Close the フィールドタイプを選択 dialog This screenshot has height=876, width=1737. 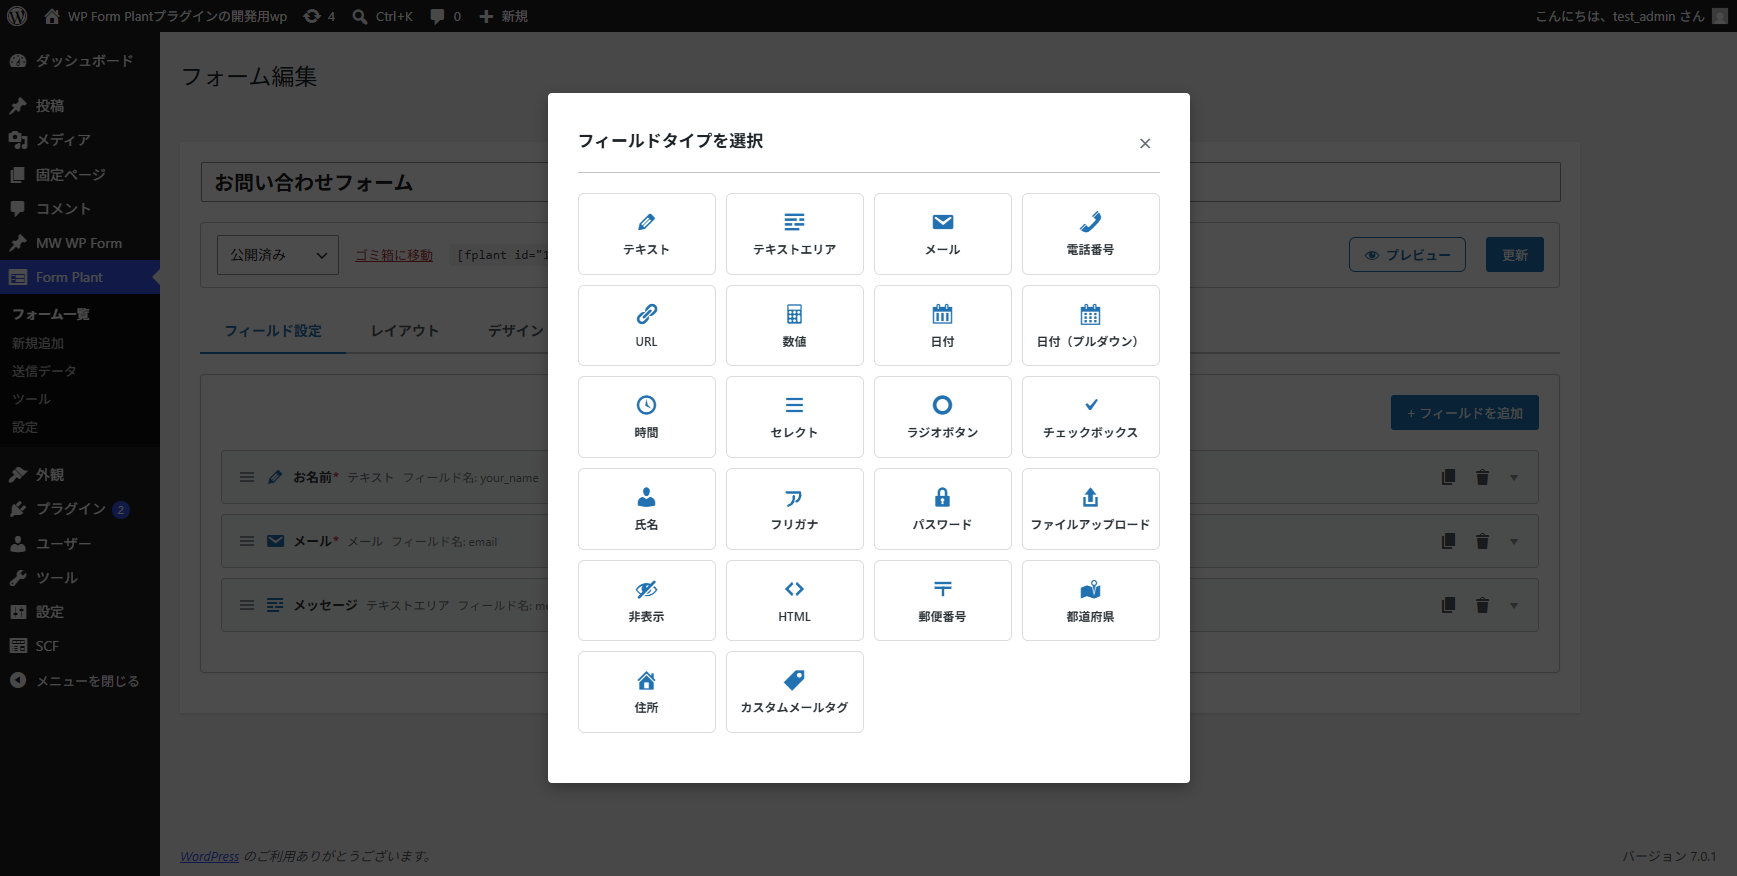[1145, 143]
